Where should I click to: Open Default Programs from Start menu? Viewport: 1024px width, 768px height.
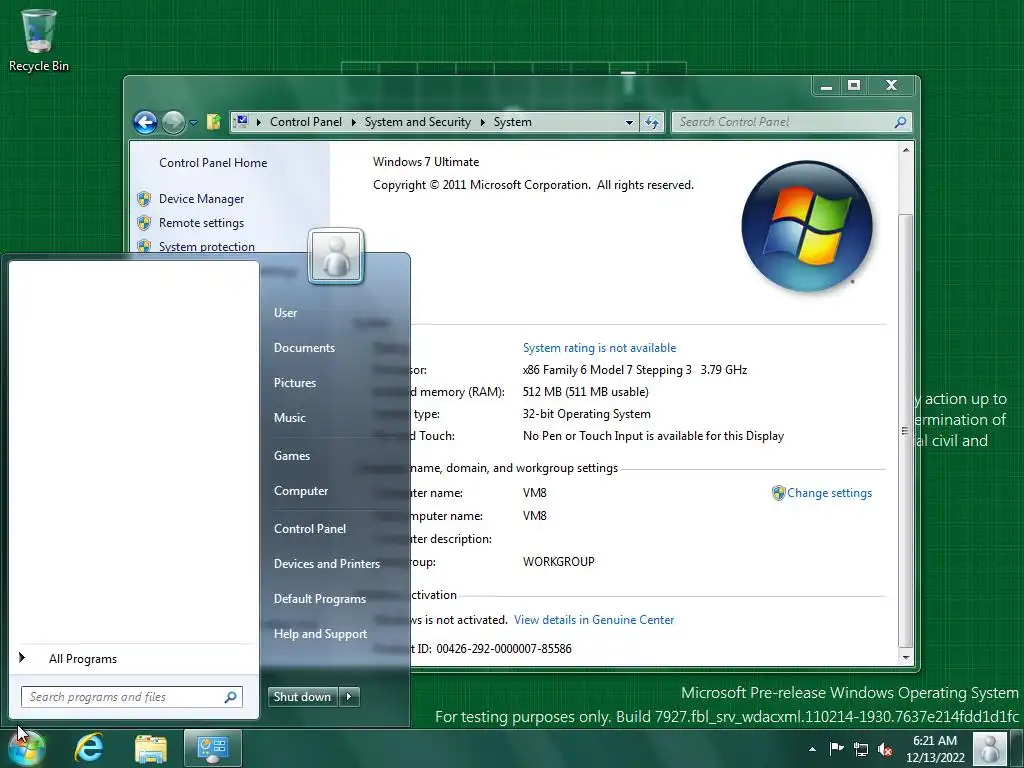point(319,599)
